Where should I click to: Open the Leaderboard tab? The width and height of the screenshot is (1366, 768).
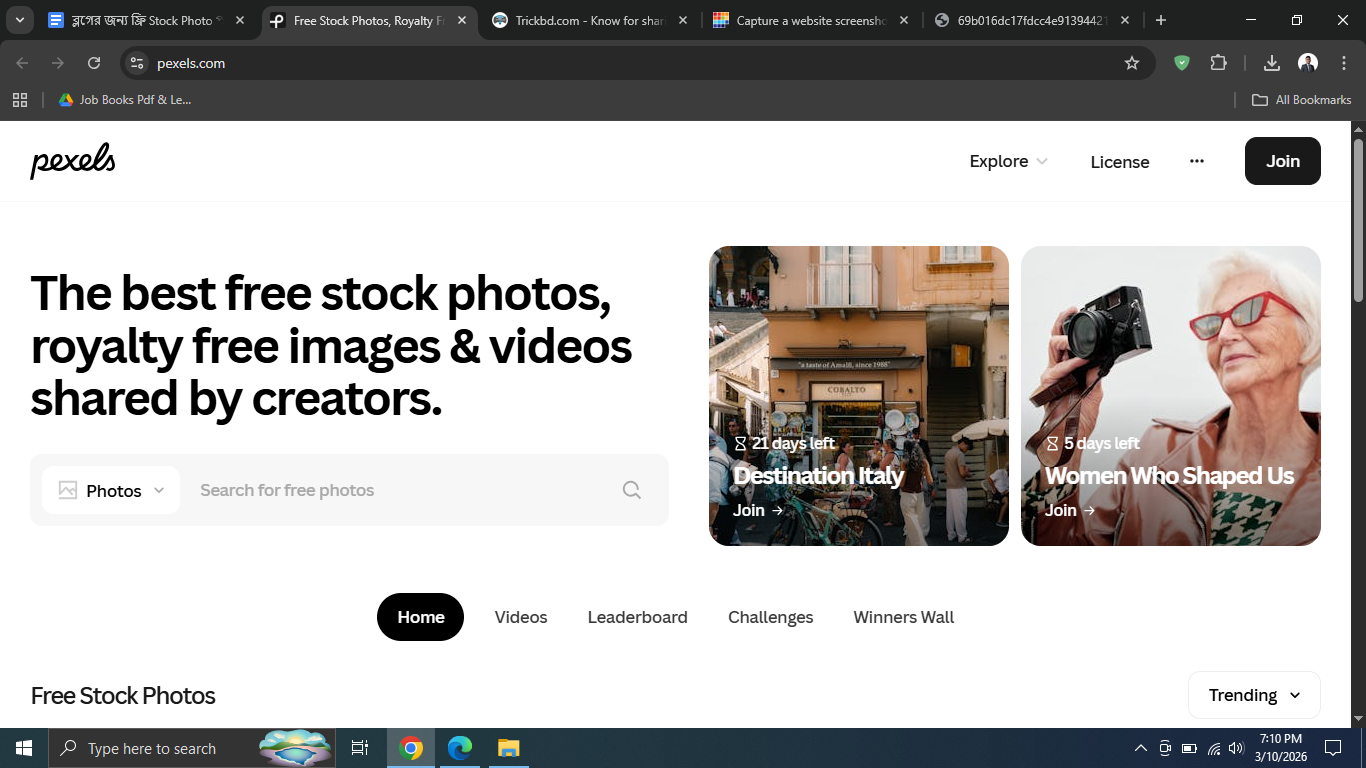pyautogui.click(x=638, y=617)
